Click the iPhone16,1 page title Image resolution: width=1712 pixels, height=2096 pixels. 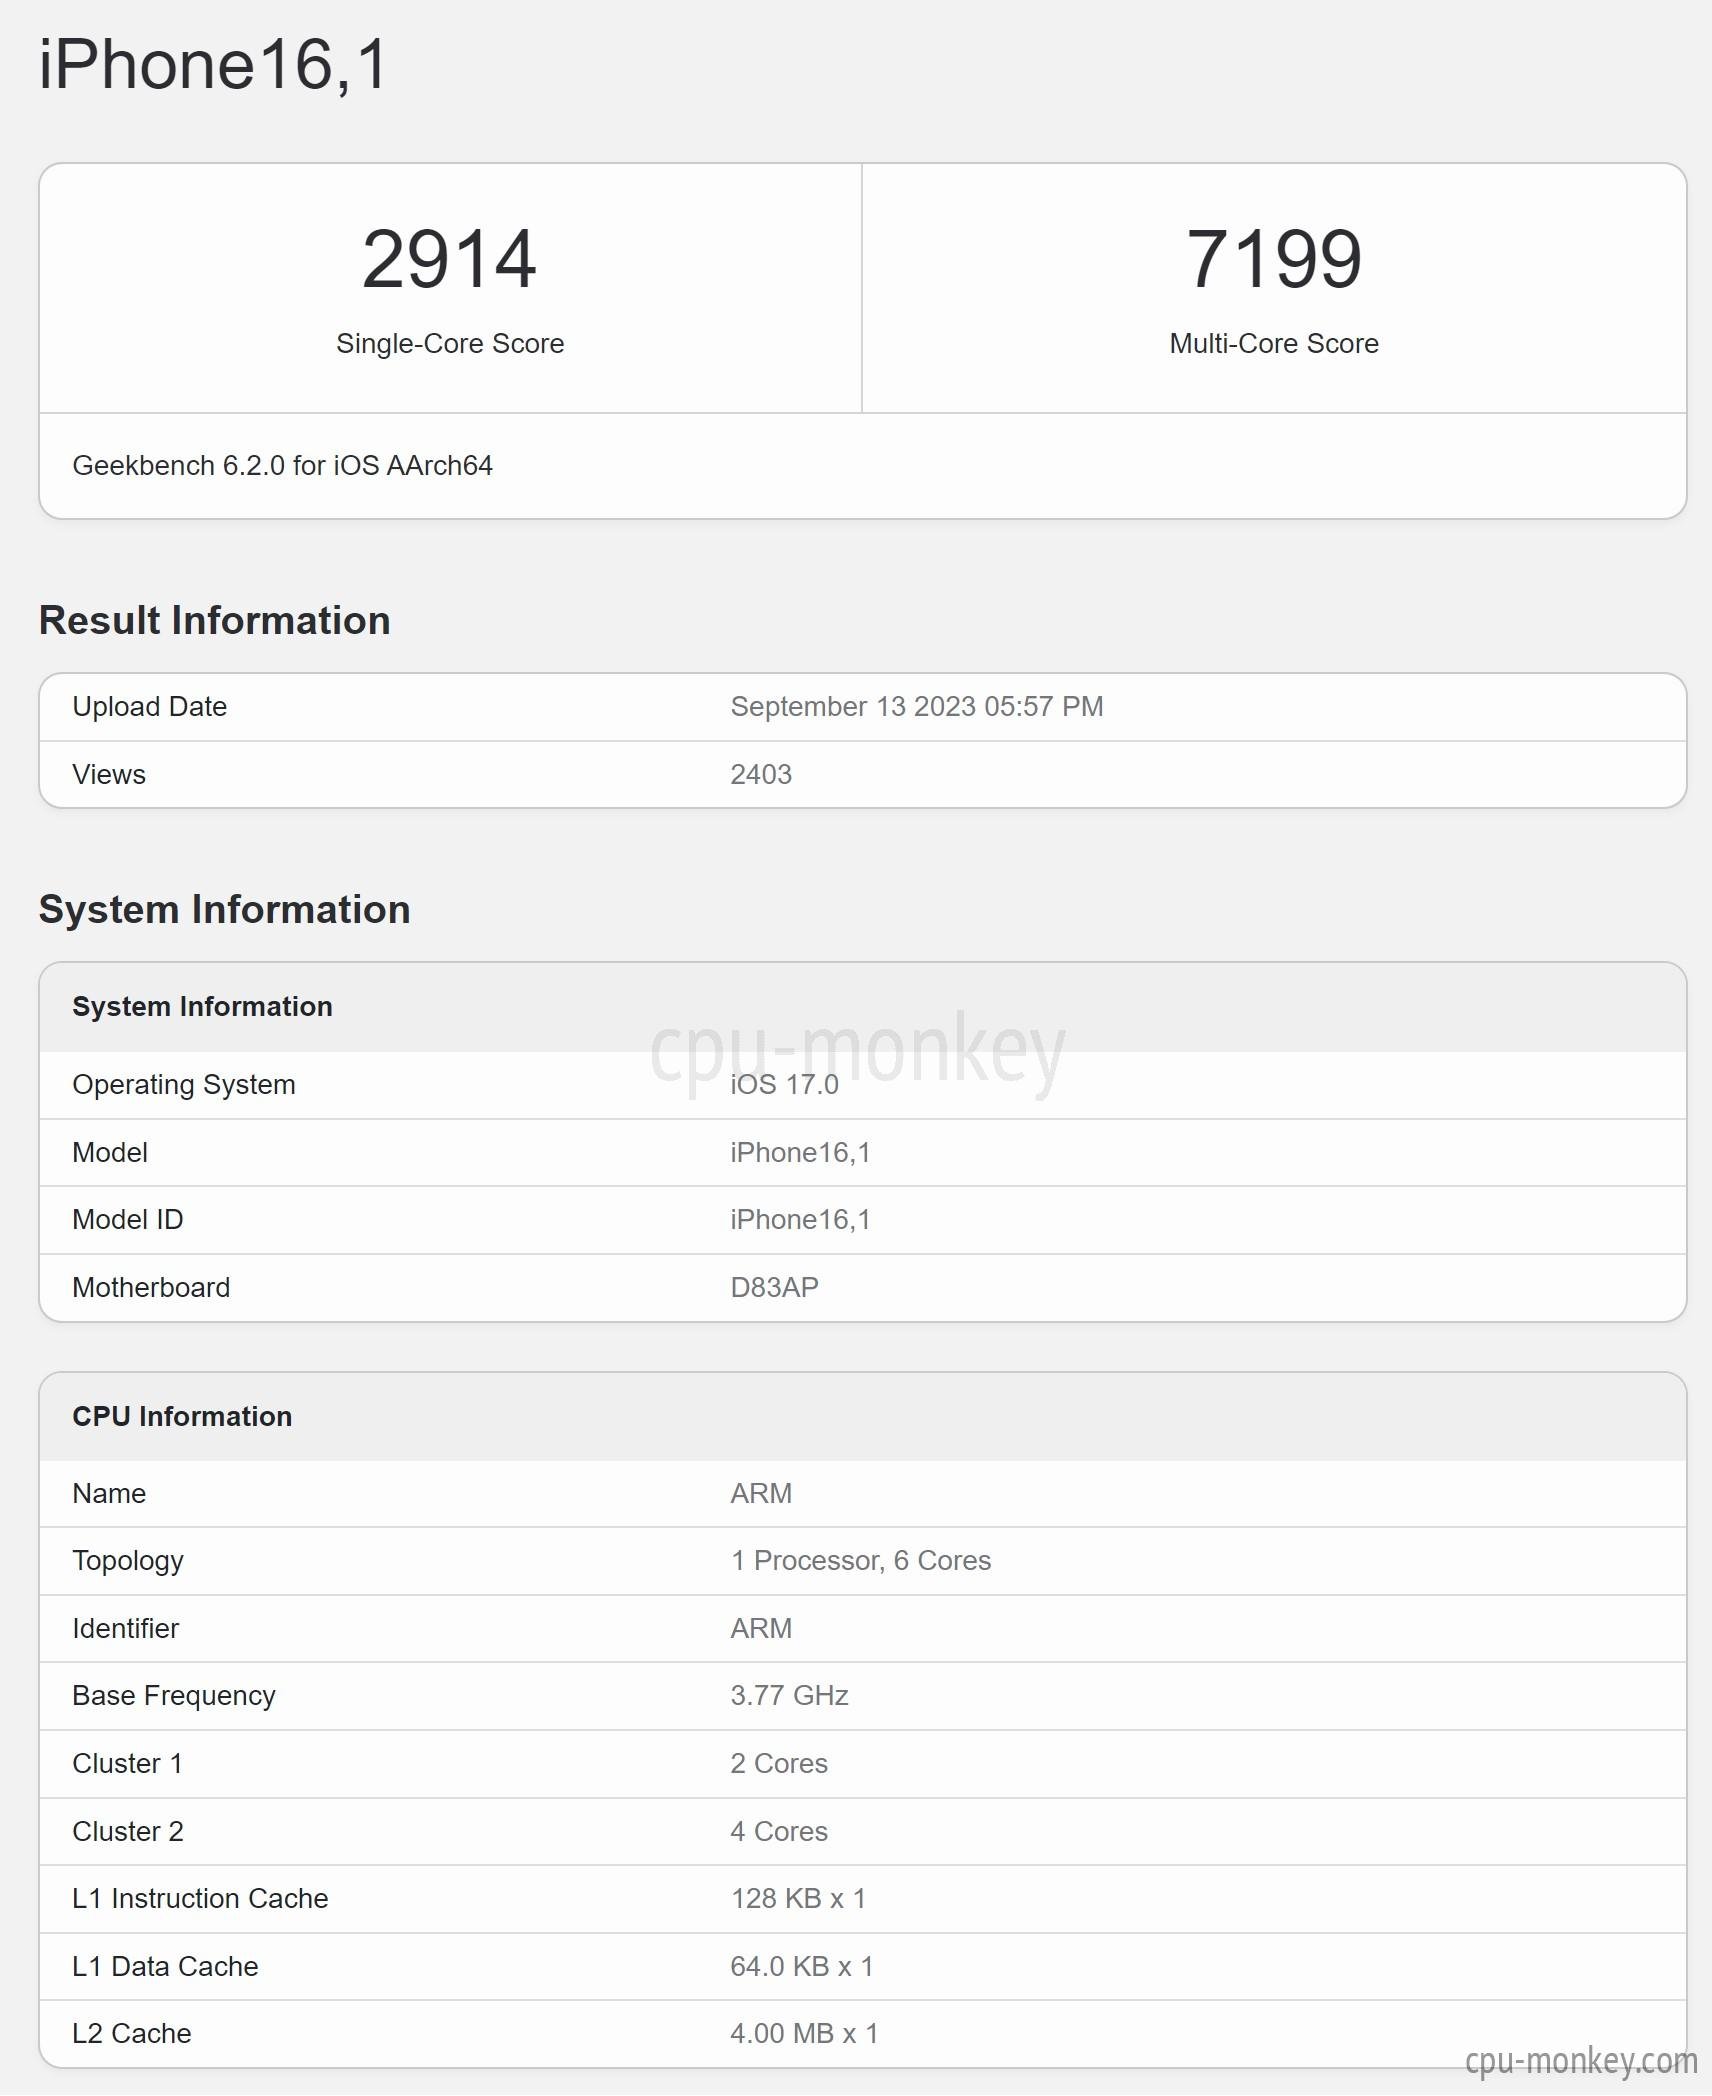click(213, 64)
